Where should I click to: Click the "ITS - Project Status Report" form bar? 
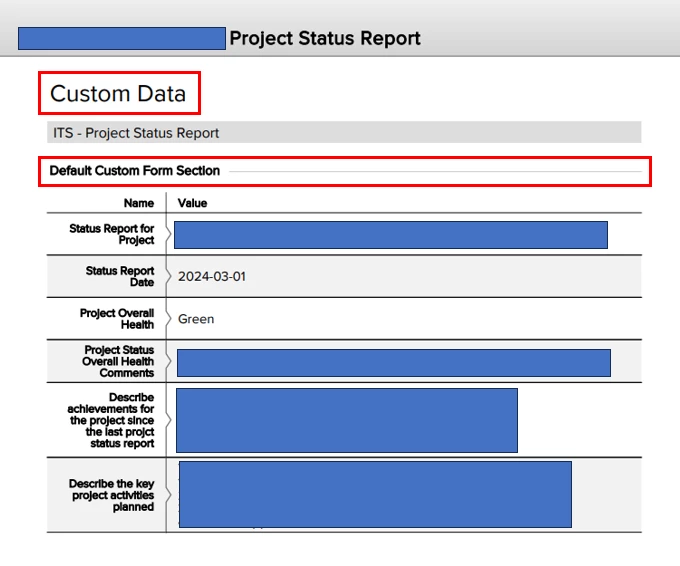click(x=344, y=132)
